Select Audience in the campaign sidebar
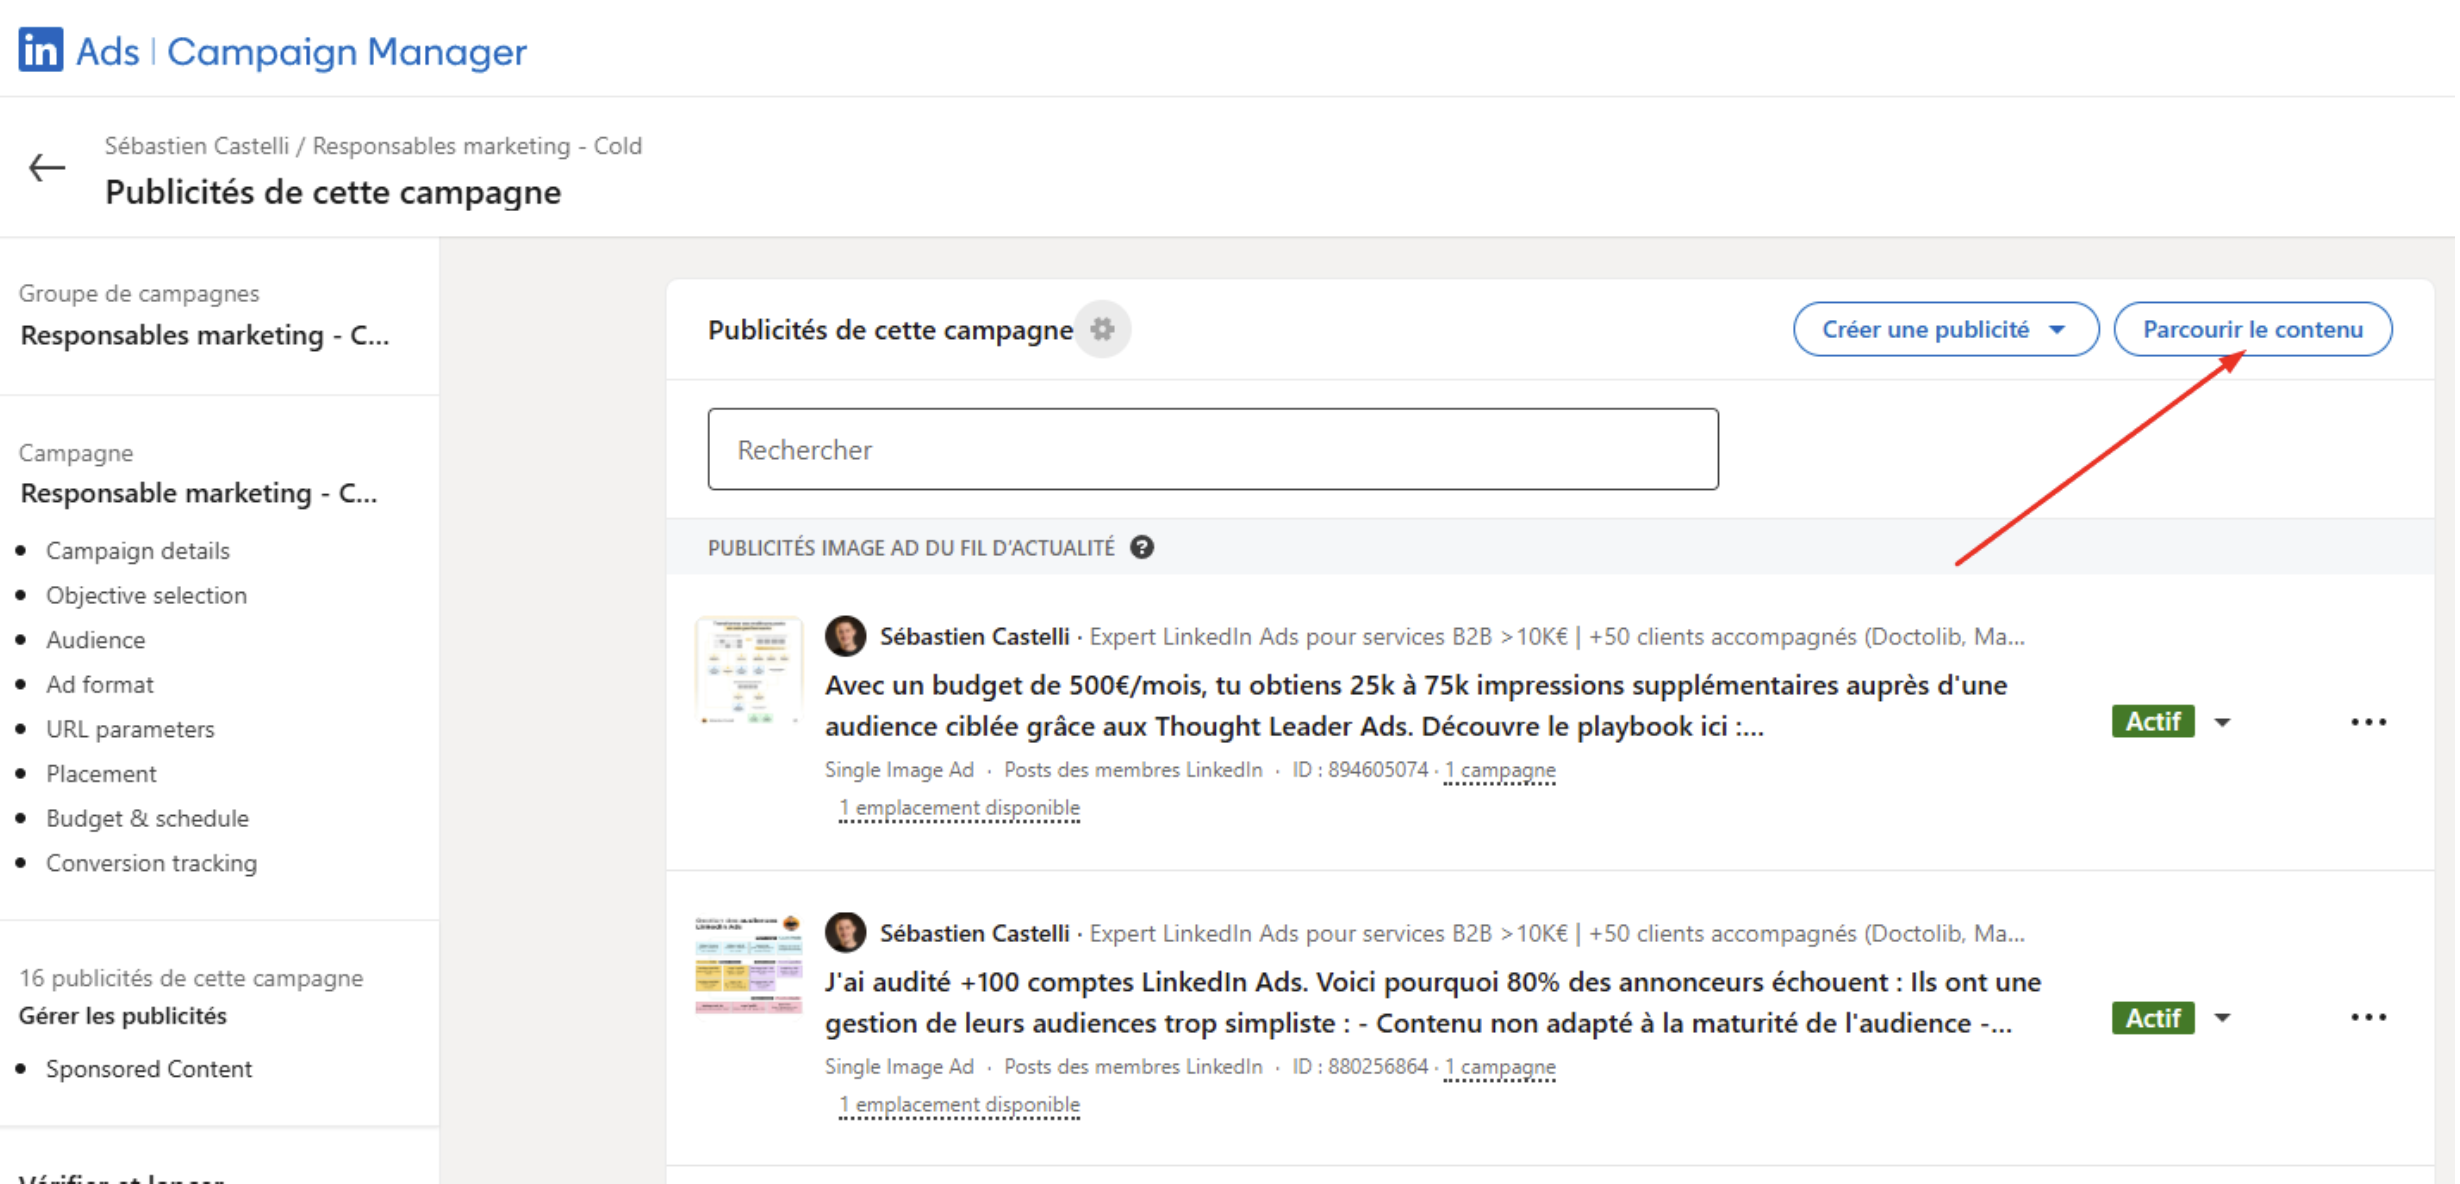The height and width of the screenshot is (1184, 2460). 95,640
